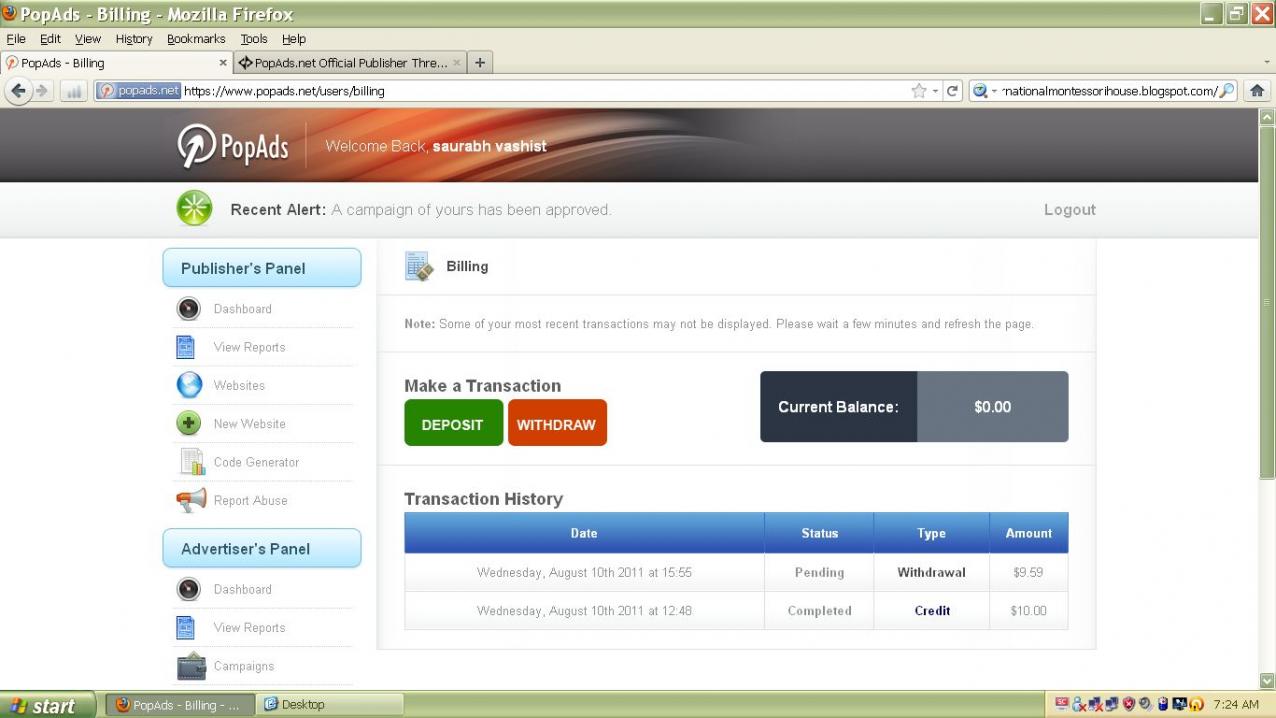Open the Report Abuse link

(x=250, y=500)
